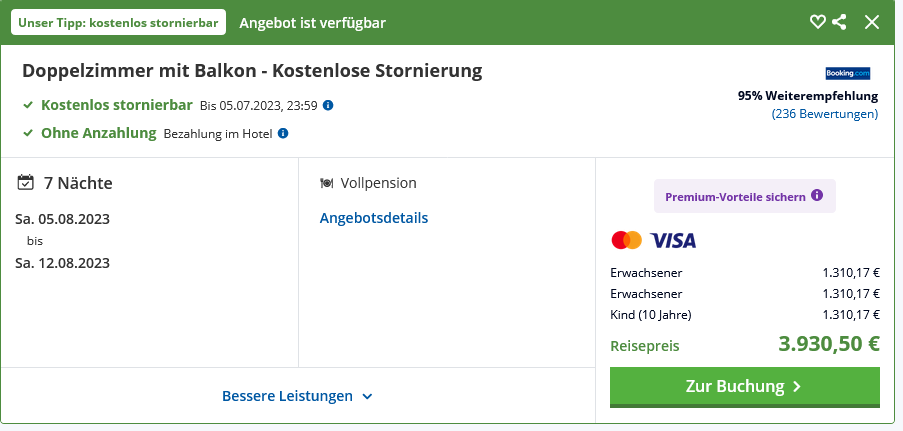Screen dimensions: 903x431
Task: Click the share icon in header
Action: tap(839, 22)
